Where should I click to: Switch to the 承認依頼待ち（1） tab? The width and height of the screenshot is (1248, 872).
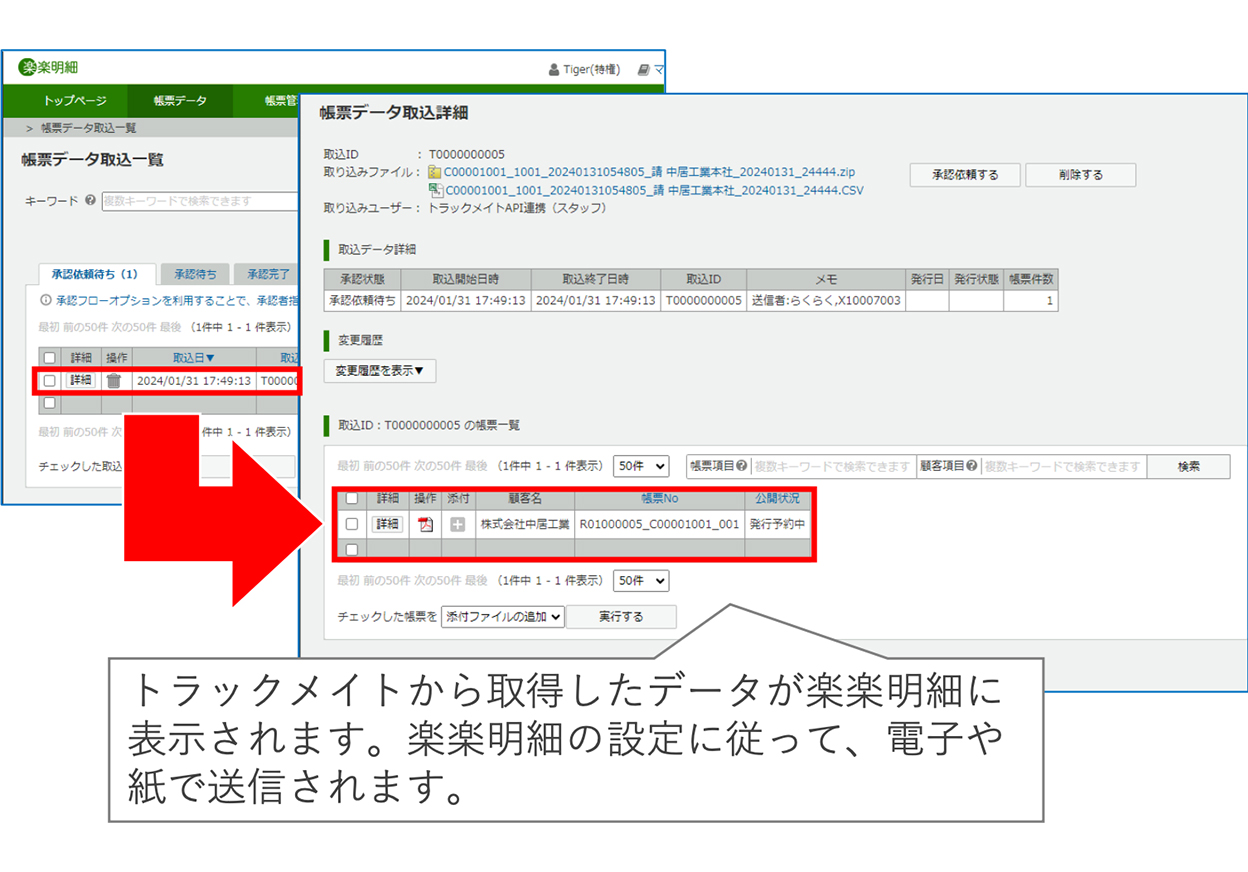96,274
